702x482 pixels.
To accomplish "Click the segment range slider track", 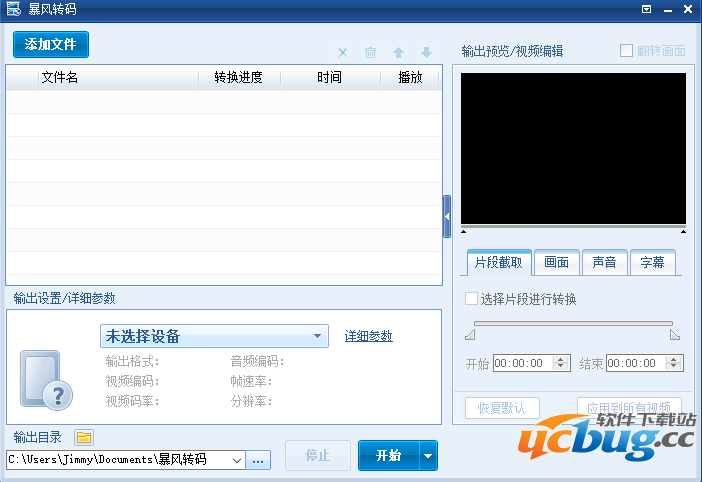I will 573,323.
